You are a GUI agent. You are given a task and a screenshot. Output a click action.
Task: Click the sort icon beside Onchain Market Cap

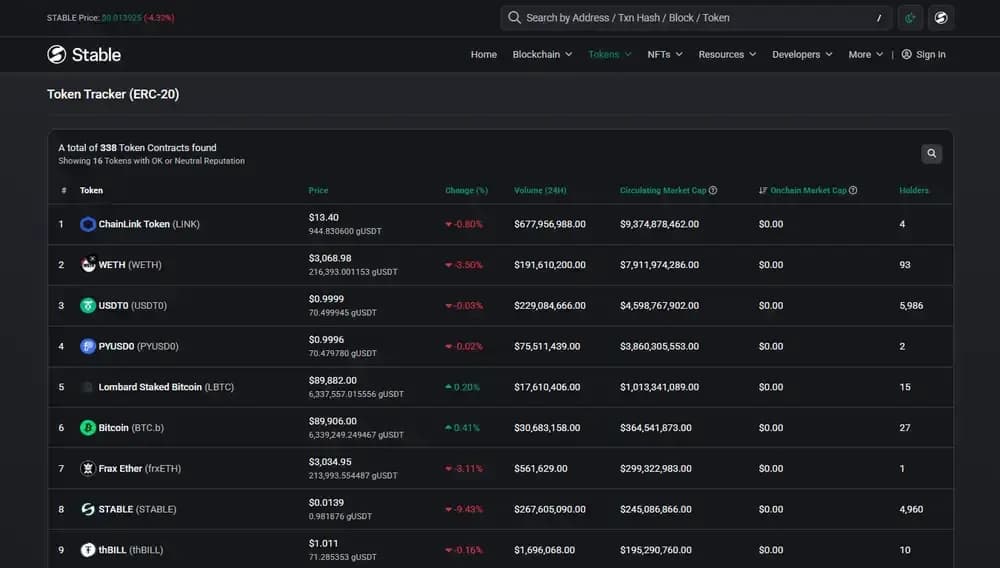[x=763, y=190]
